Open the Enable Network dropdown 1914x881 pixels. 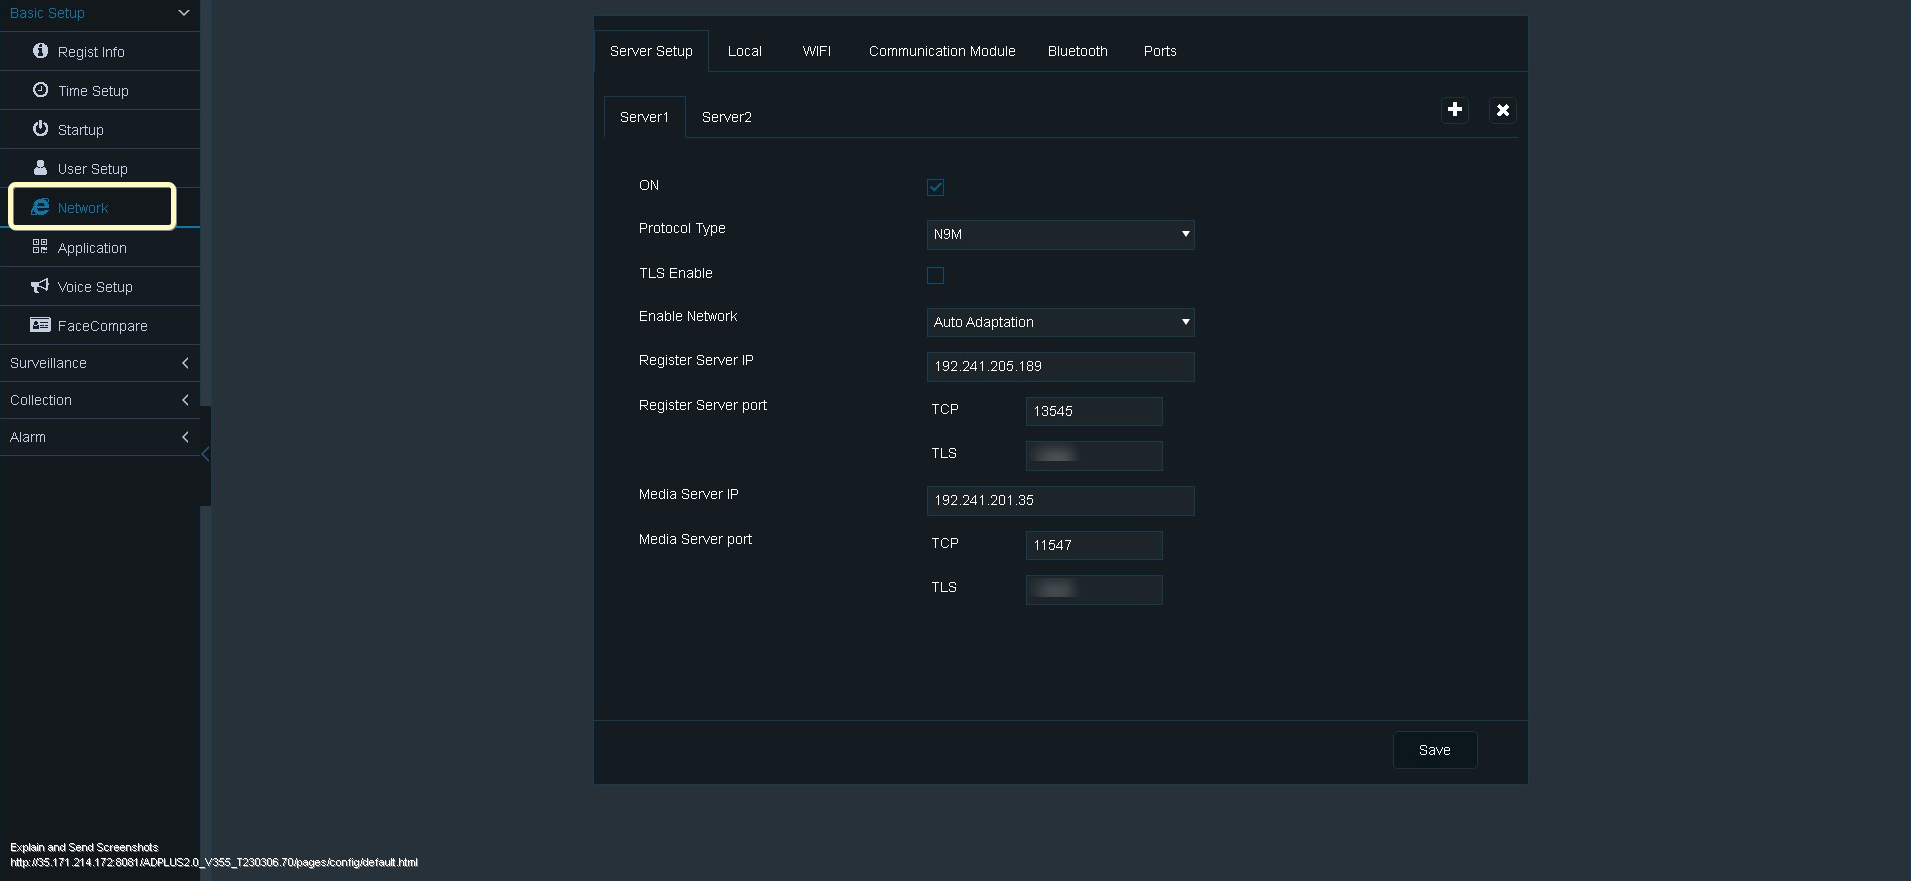[1060, 322]
